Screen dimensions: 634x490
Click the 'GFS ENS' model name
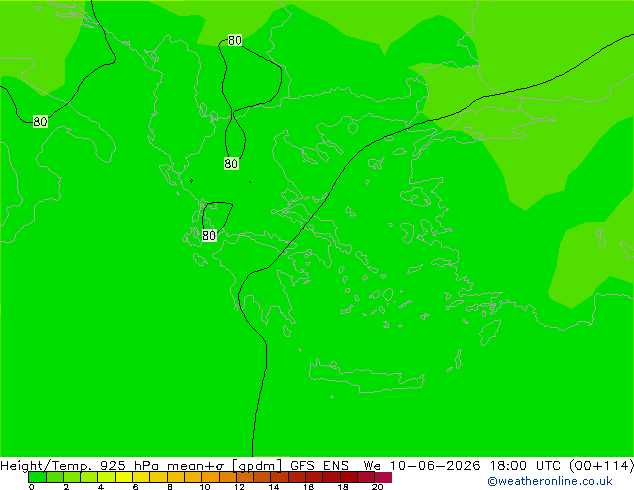(319, 466)
